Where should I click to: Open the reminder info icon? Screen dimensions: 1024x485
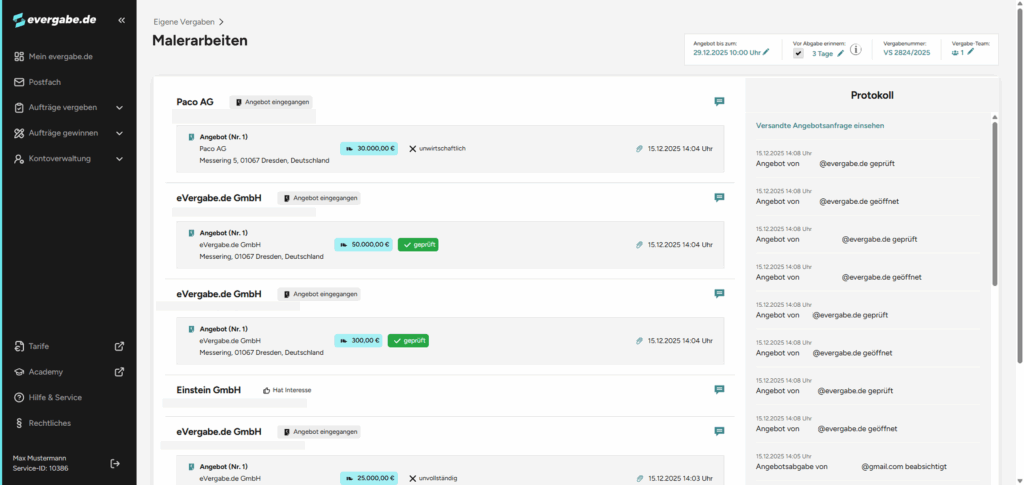click(856, 50)
